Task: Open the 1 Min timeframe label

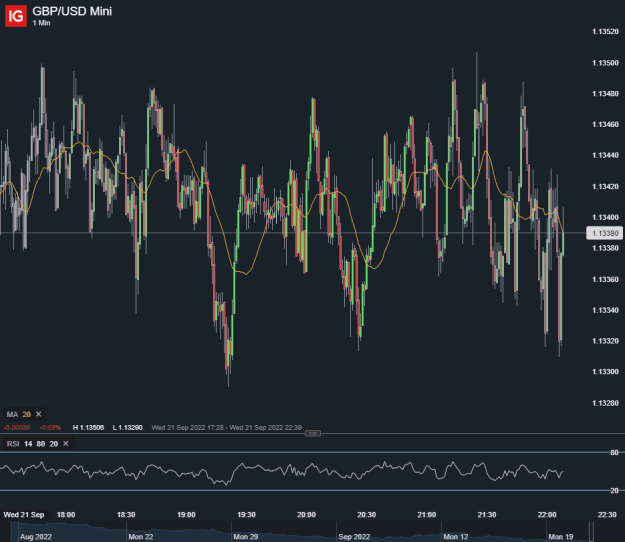Action: [x=41, y=23]
